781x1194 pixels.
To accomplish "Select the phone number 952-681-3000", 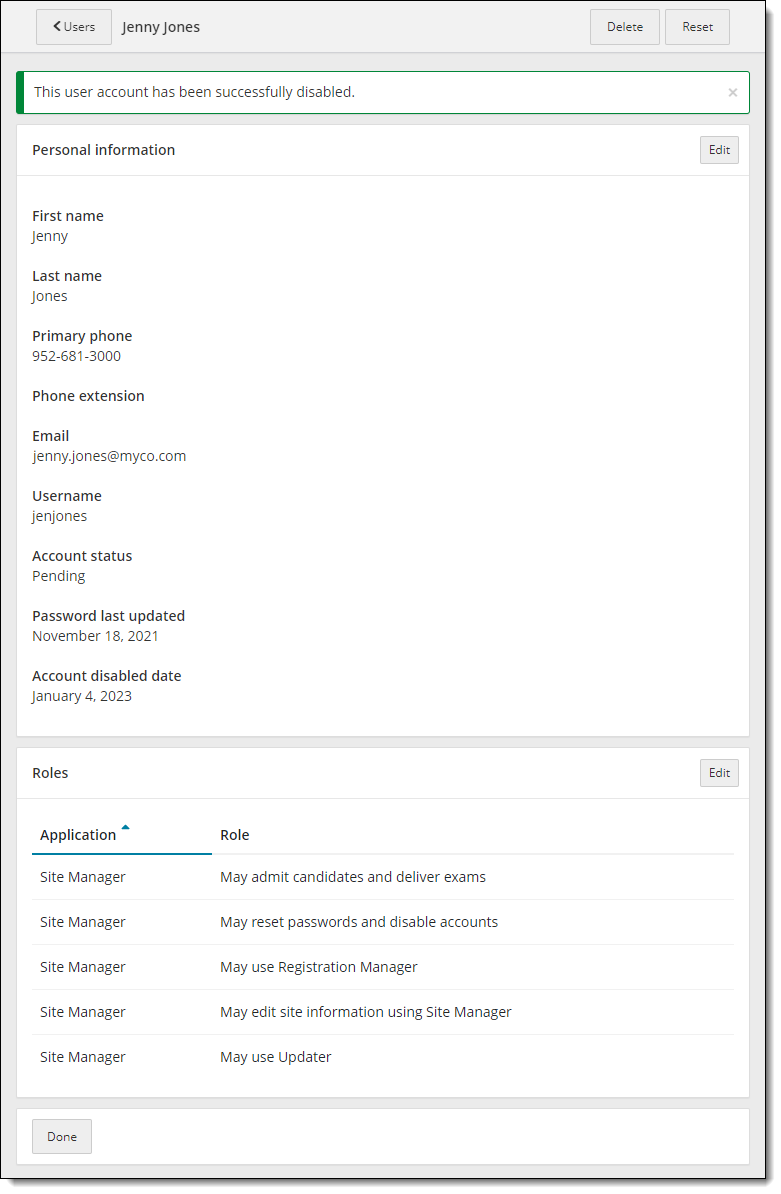I will pyautogui.click(x=76, y=356).
